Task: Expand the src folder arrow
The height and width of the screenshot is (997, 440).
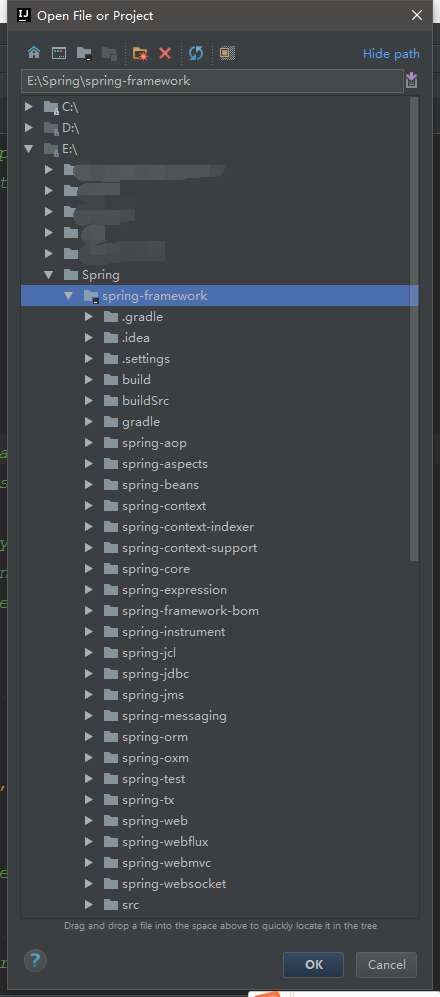Action: pos(89,904)
